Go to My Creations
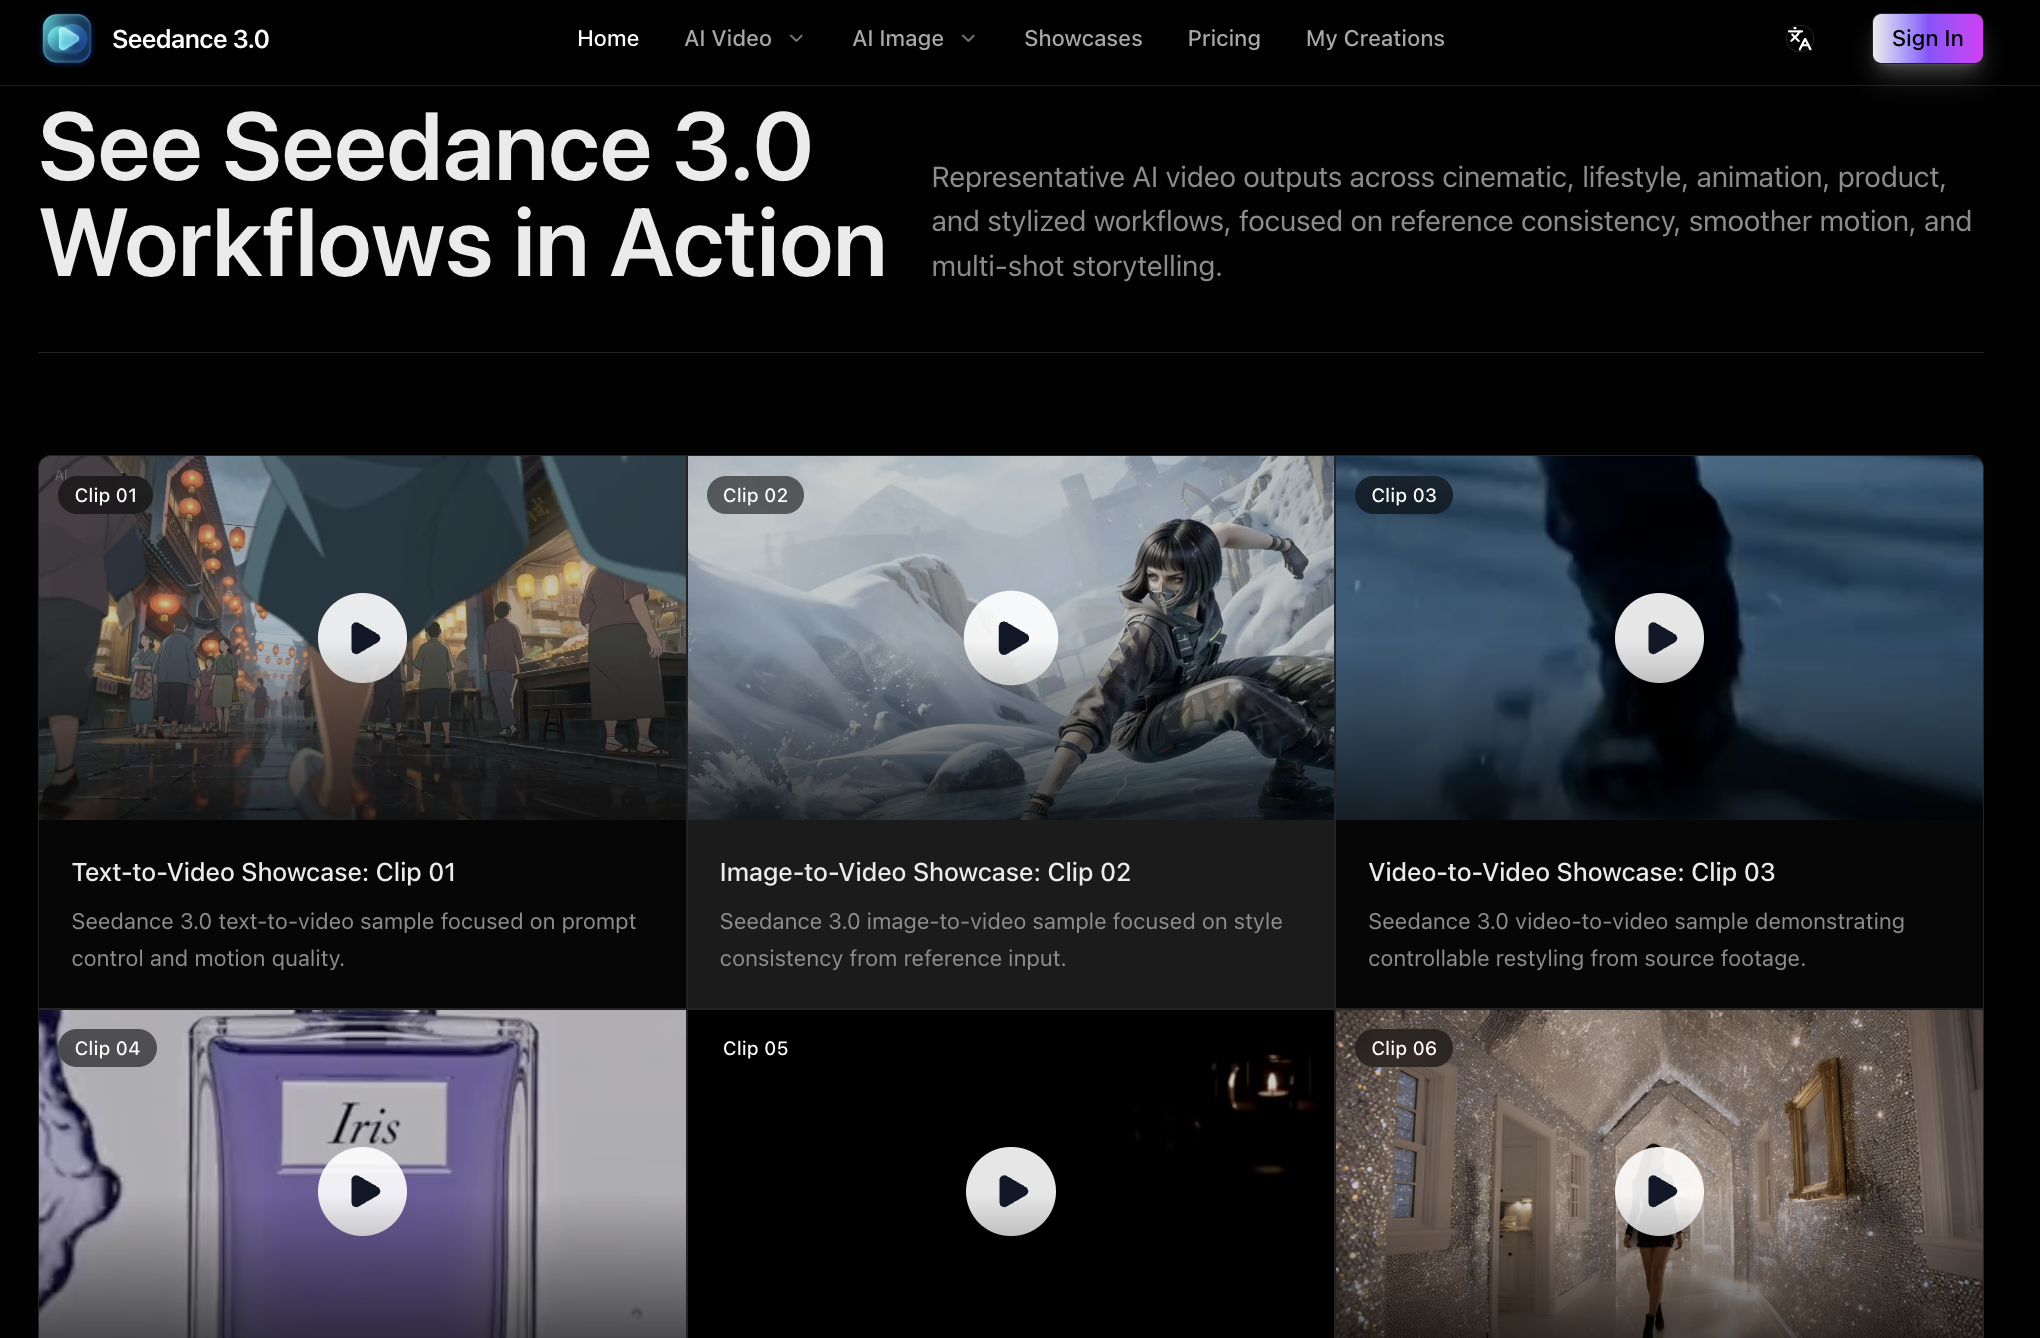The width and height of the screenshot is (2040, 1338). (1375, 39)
